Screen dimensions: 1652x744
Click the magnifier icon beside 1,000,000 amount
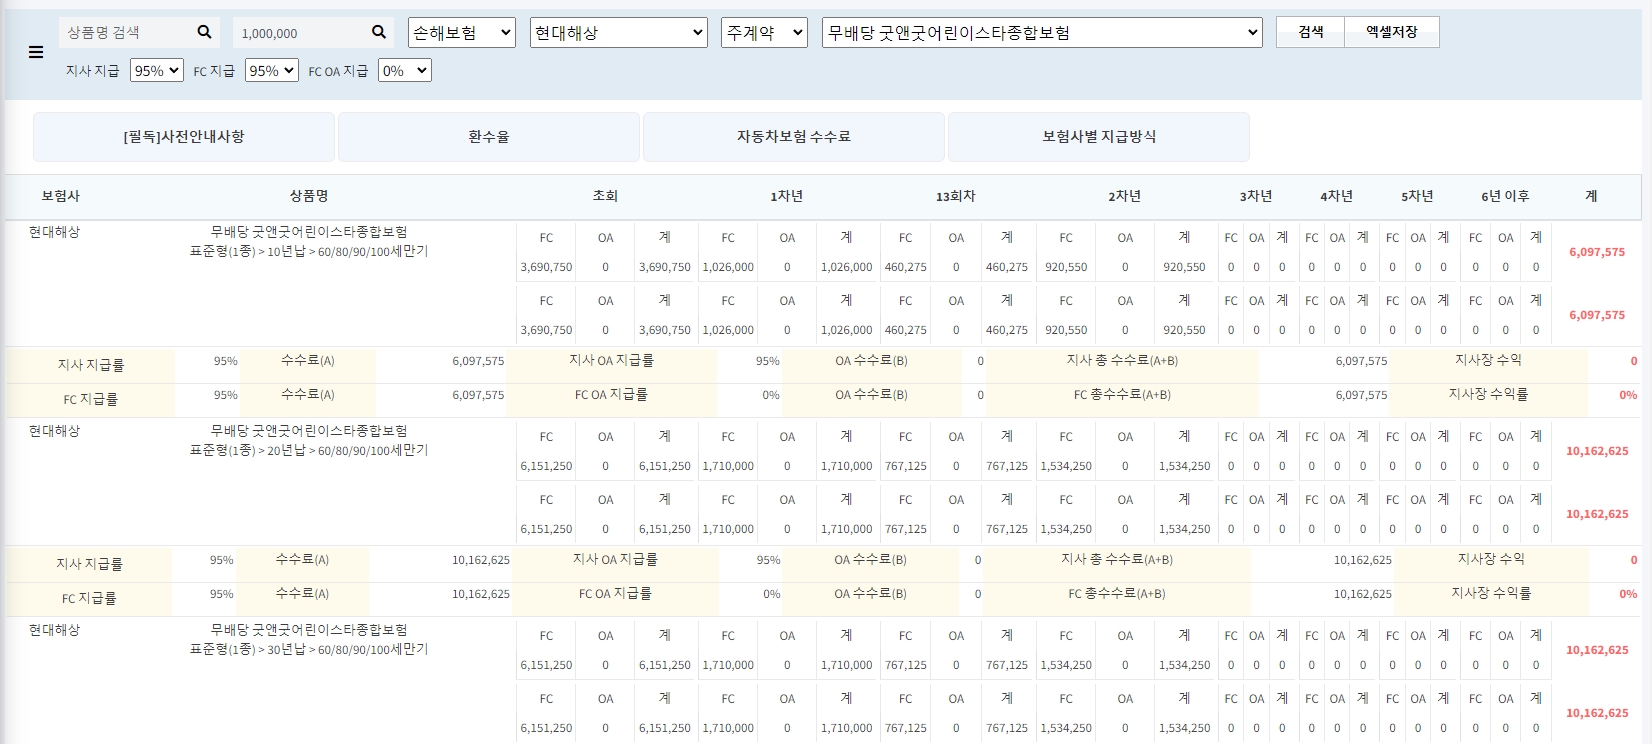click(x=378, y=32)
